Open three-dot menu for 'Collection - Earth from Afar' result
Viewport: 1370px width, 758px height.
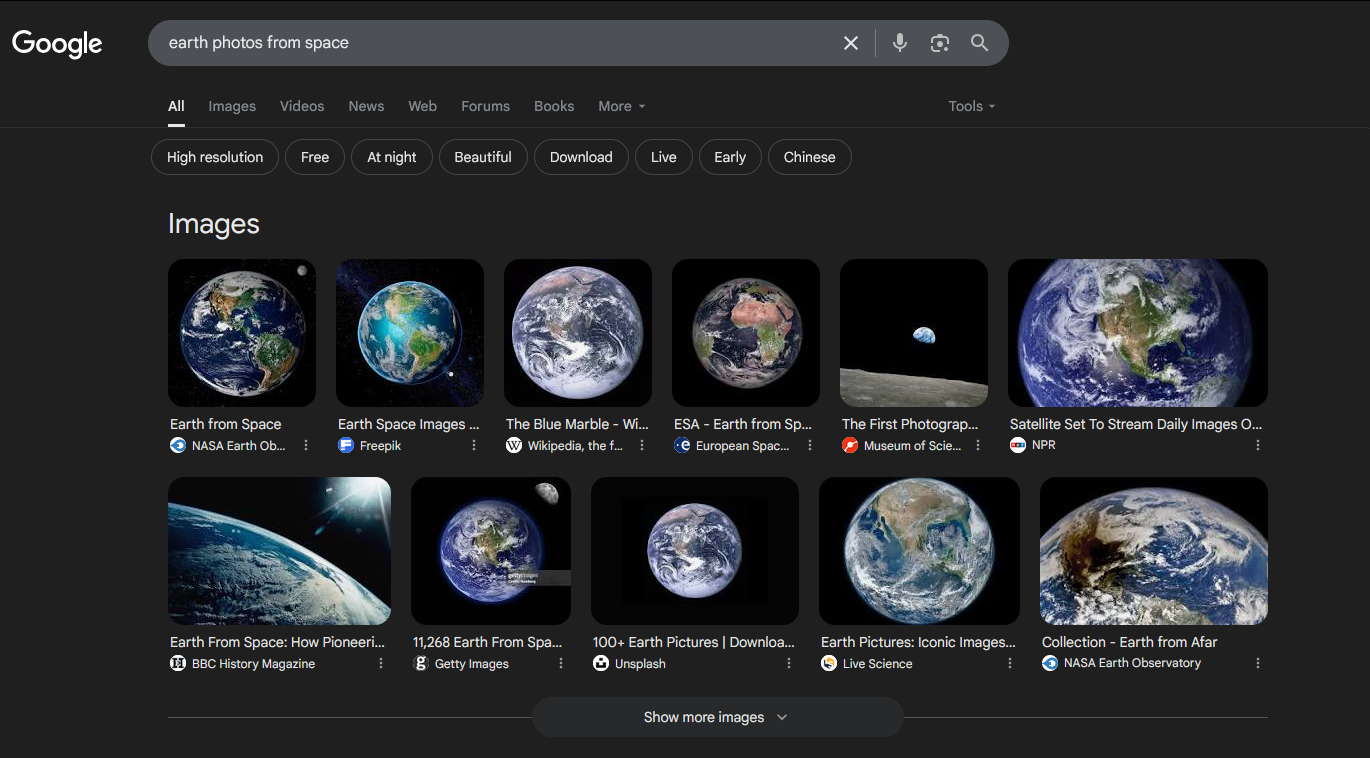click(1258, 664)
